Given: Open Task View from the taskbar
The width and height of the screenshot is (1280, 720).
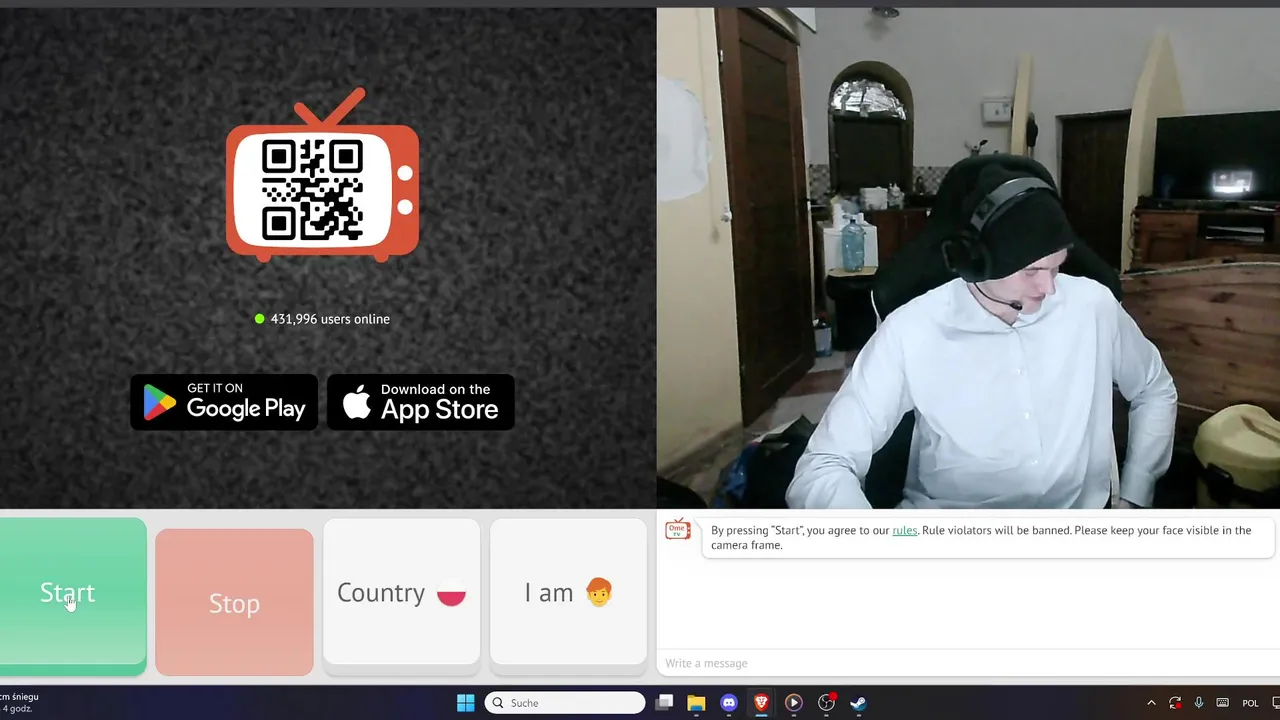Looking at the screenshot, I should (x=664, y=703).
